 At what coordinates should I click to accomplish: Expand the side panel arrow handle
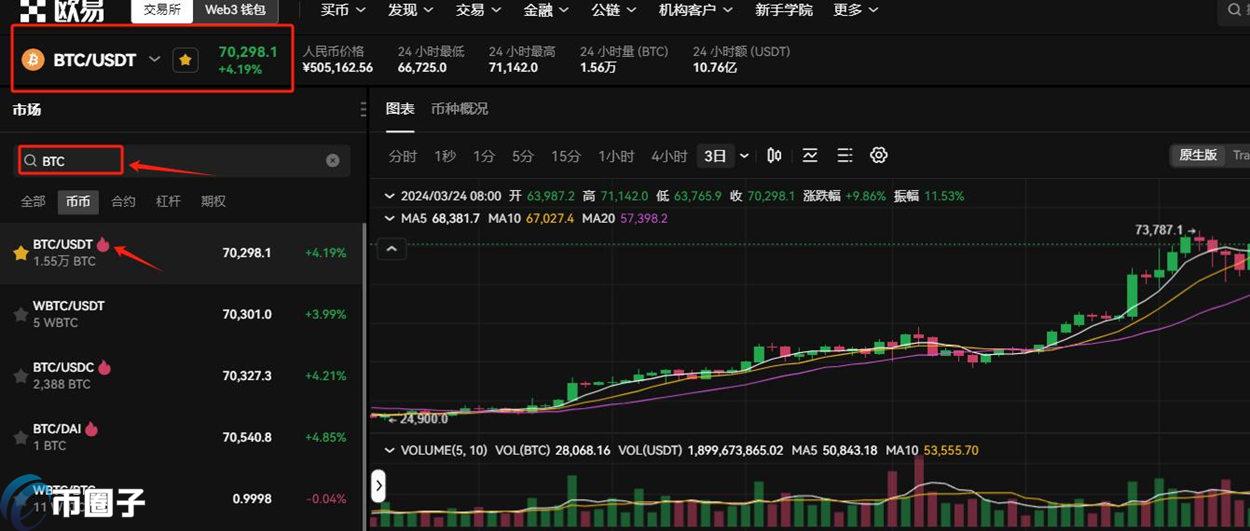(378, 487)
